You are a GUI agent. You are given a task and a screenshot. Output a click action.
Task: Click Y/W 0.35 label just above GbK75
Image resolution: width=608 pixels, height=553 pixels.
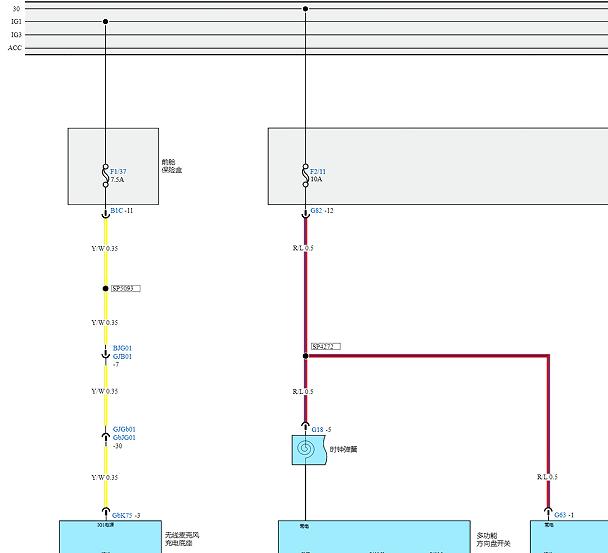[105, 477]
